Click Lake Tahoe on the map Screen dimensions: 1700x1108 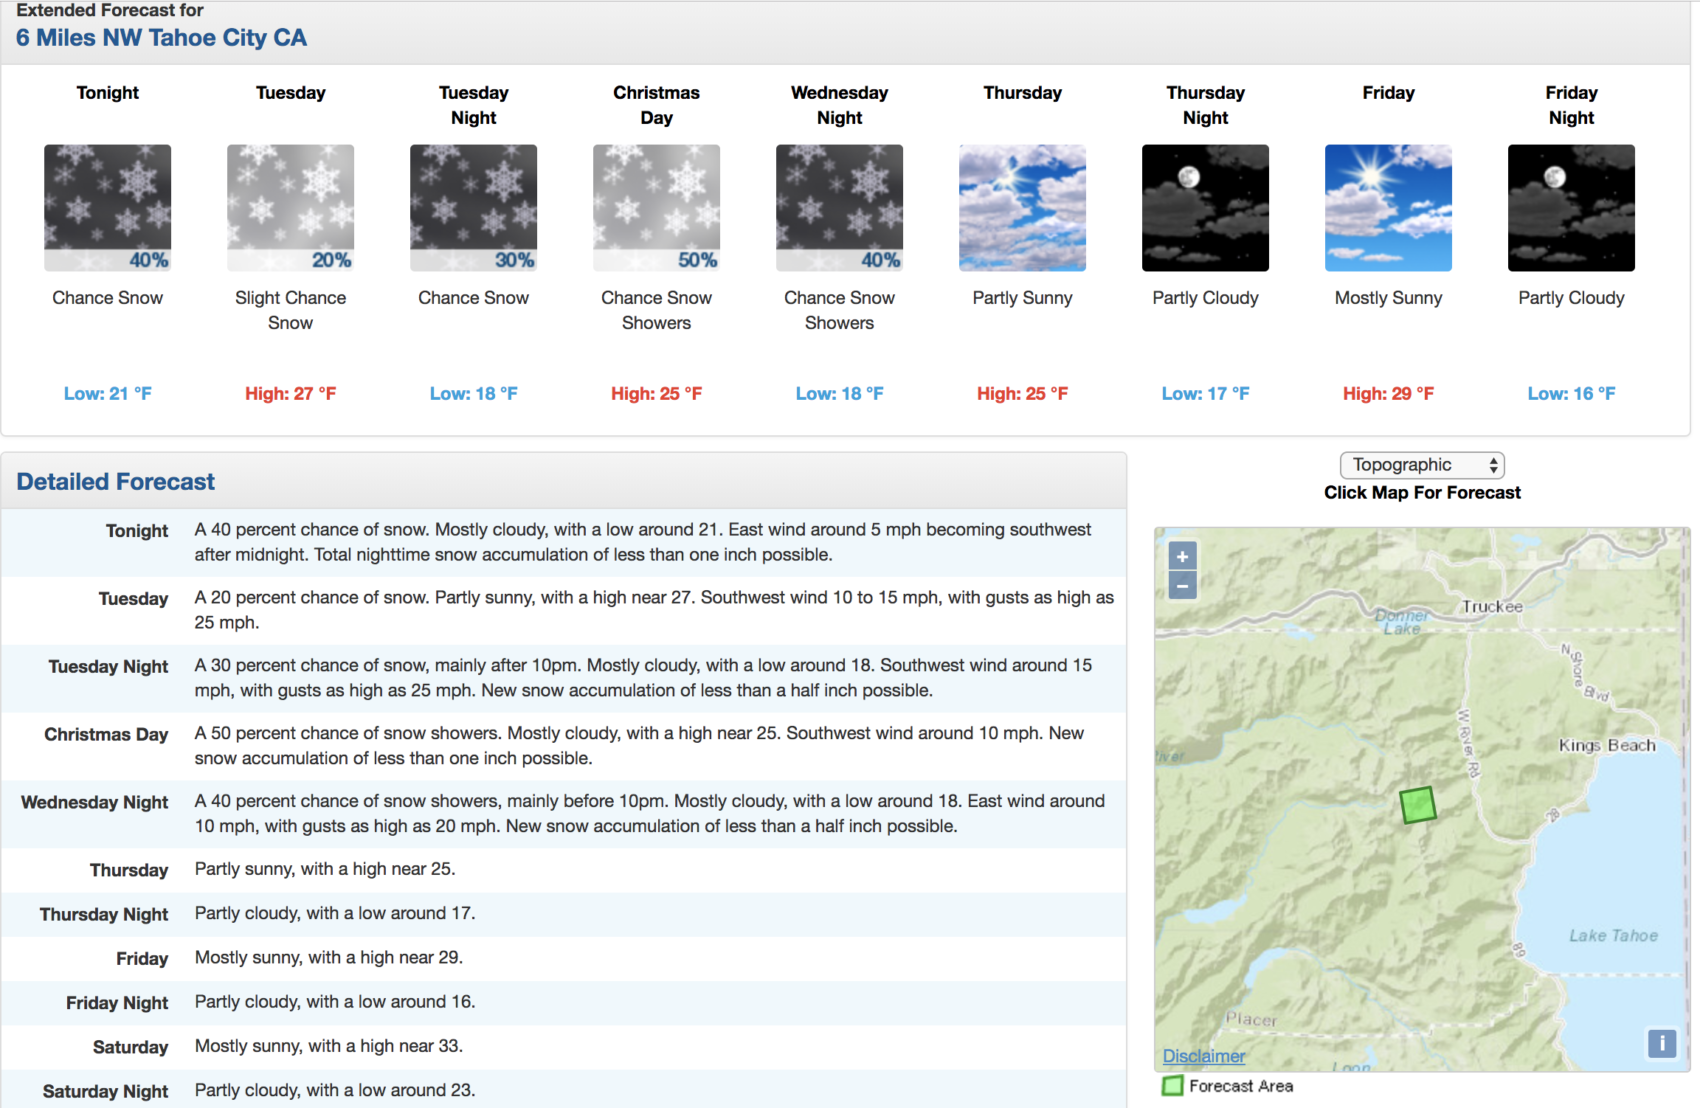1613,936
